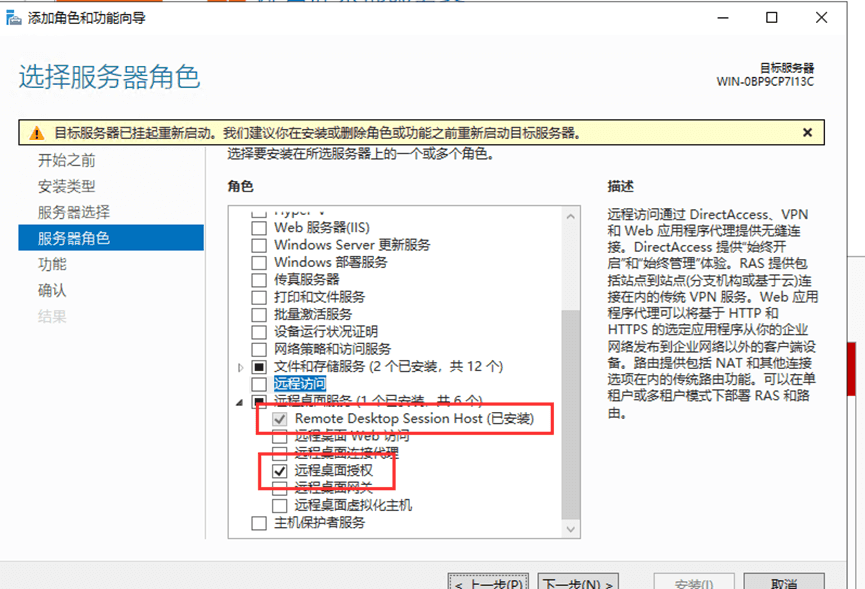Click the 下一步(N) button

click(x=578, y=583)
